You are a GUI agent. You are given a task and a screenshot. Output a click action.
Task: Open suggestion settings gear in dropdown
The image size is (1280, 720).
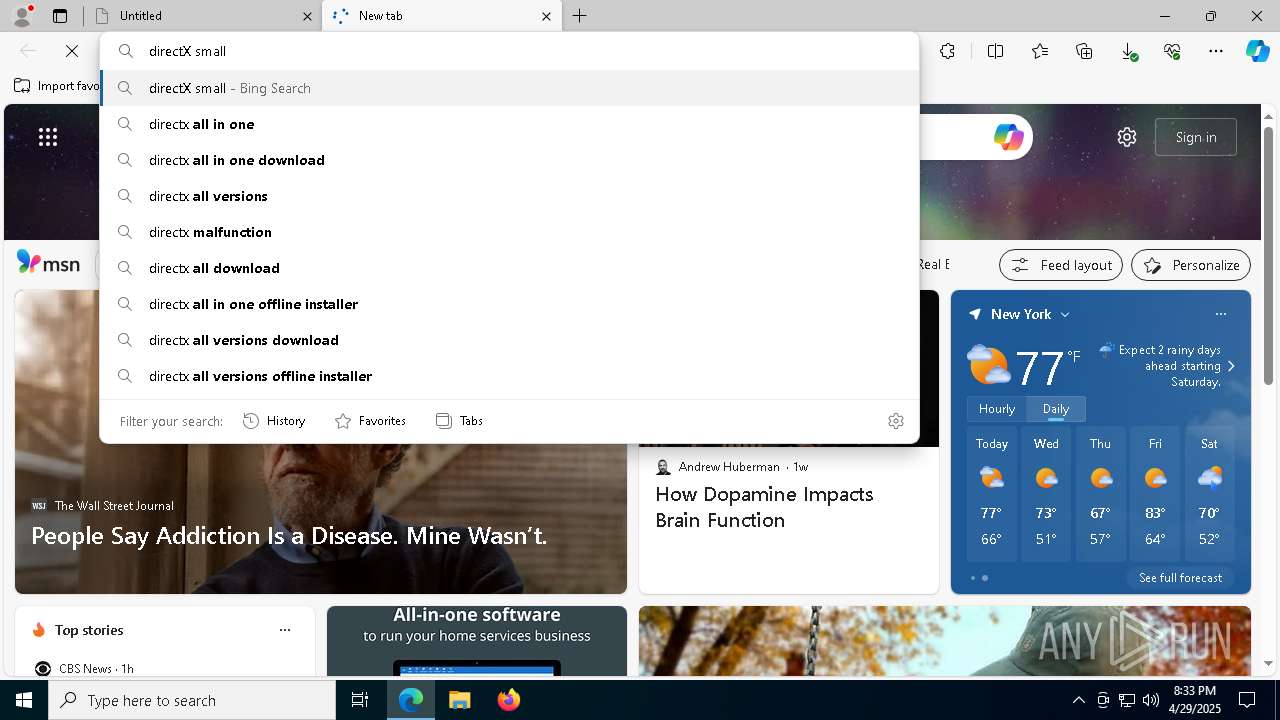[x=896, y=421]
